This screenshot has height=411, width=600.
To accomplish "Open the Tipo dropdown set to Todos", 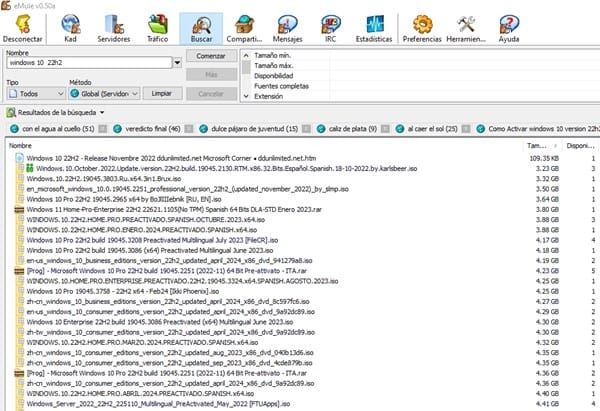I will click(35, 94).
